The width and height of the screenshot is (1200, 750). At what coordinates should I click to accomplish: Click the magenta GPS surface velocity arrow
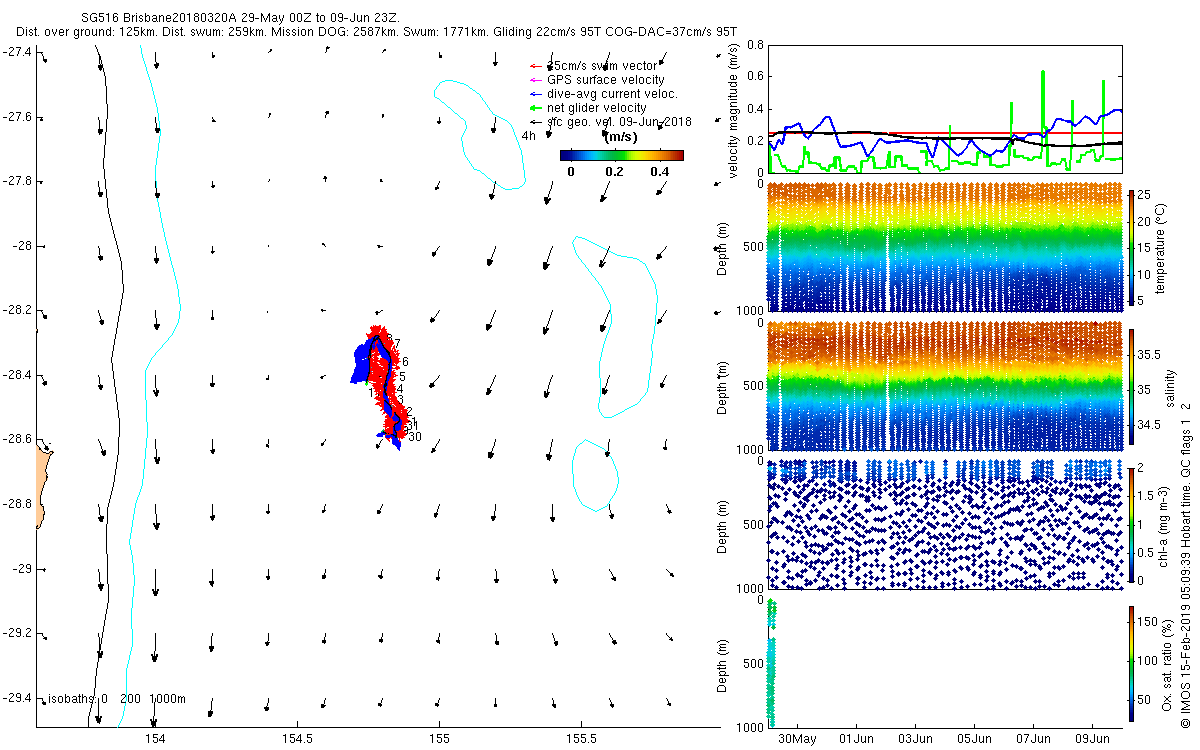pos(535,80)
